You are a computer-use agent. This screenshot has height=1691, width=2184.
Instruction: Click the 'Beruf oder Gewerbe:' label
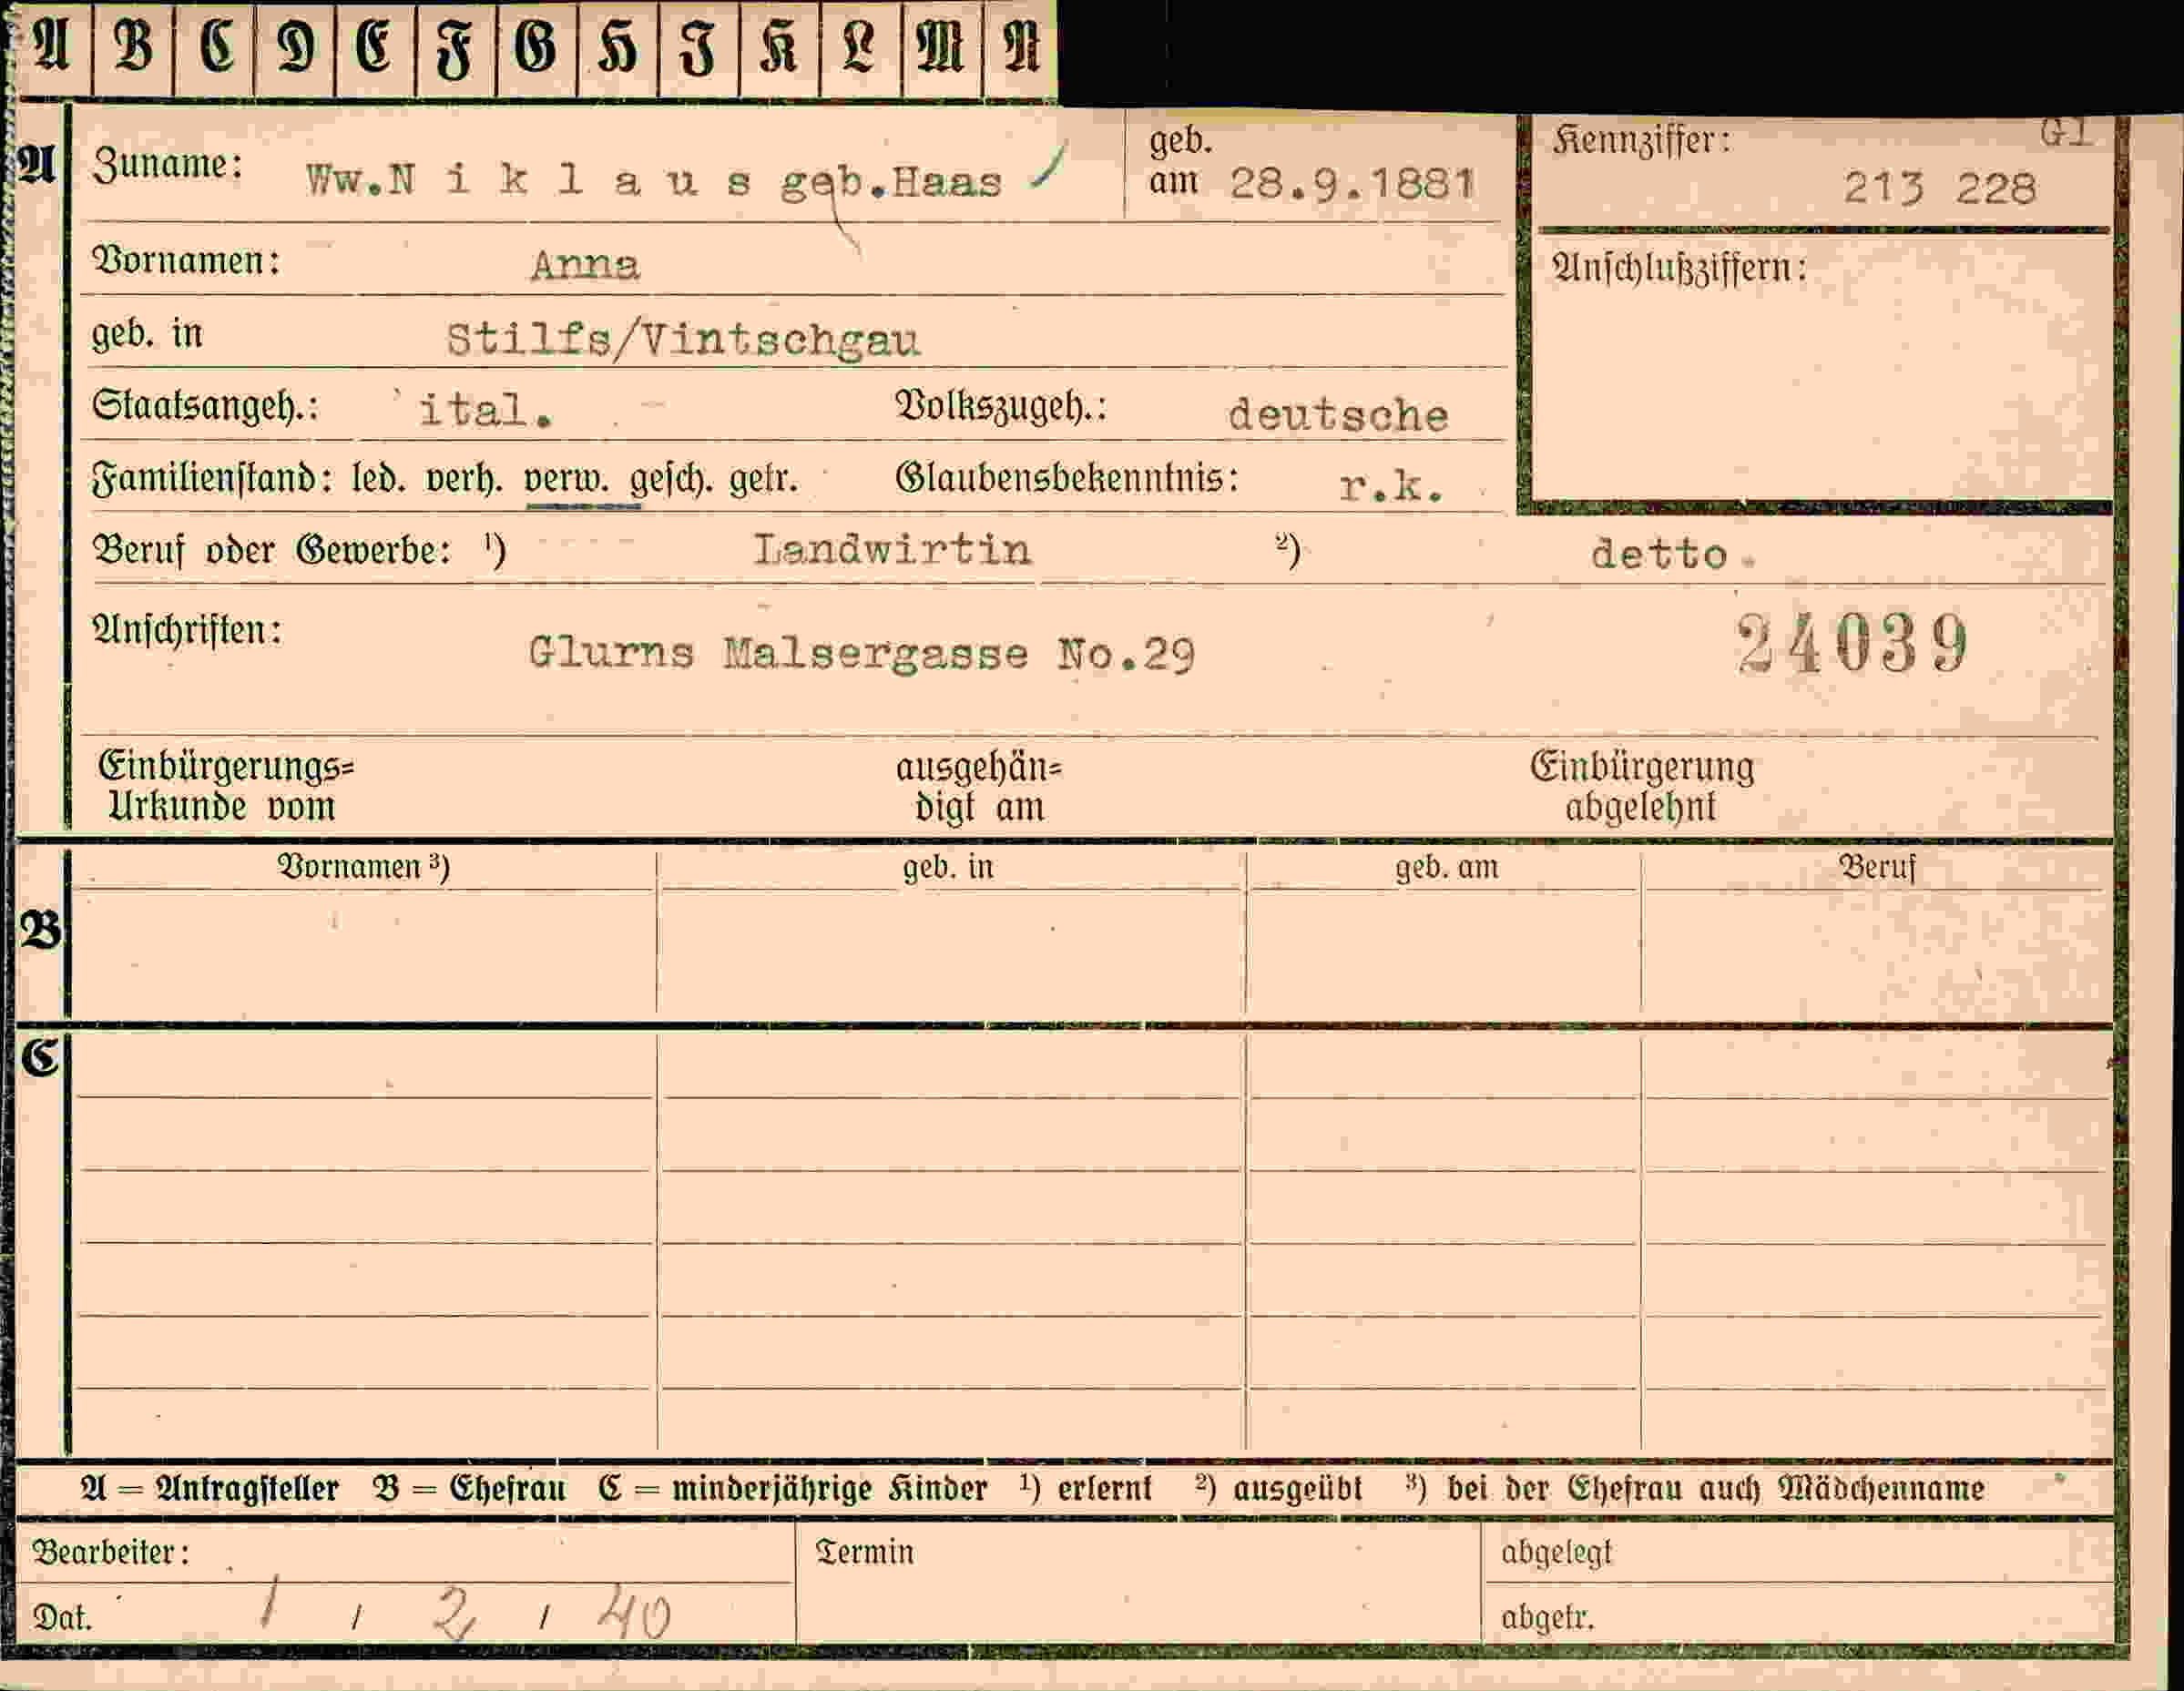[272, 550]
